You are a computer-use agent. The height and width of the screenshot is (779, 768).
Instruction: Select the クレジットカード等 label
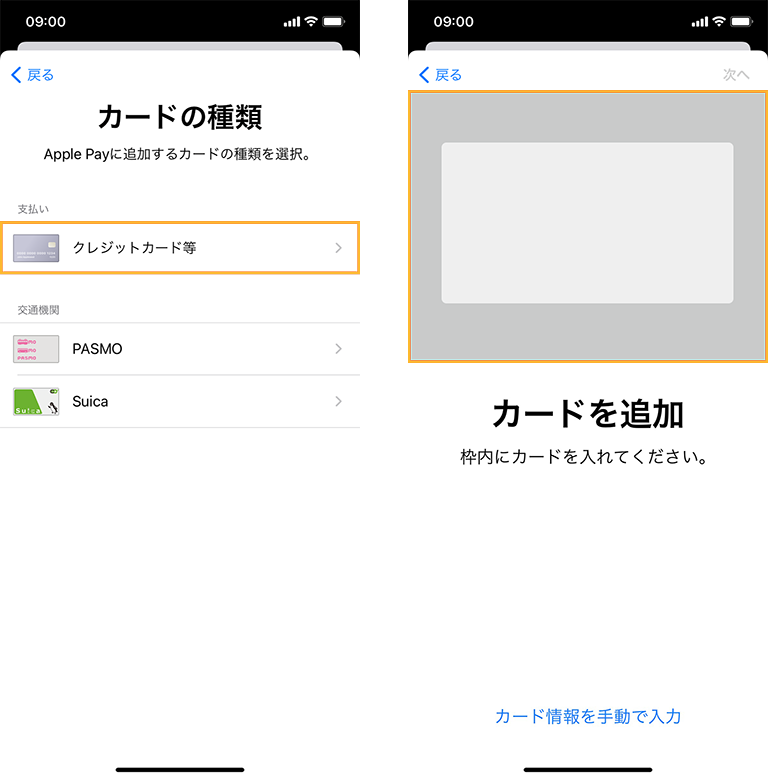point(134,248)
